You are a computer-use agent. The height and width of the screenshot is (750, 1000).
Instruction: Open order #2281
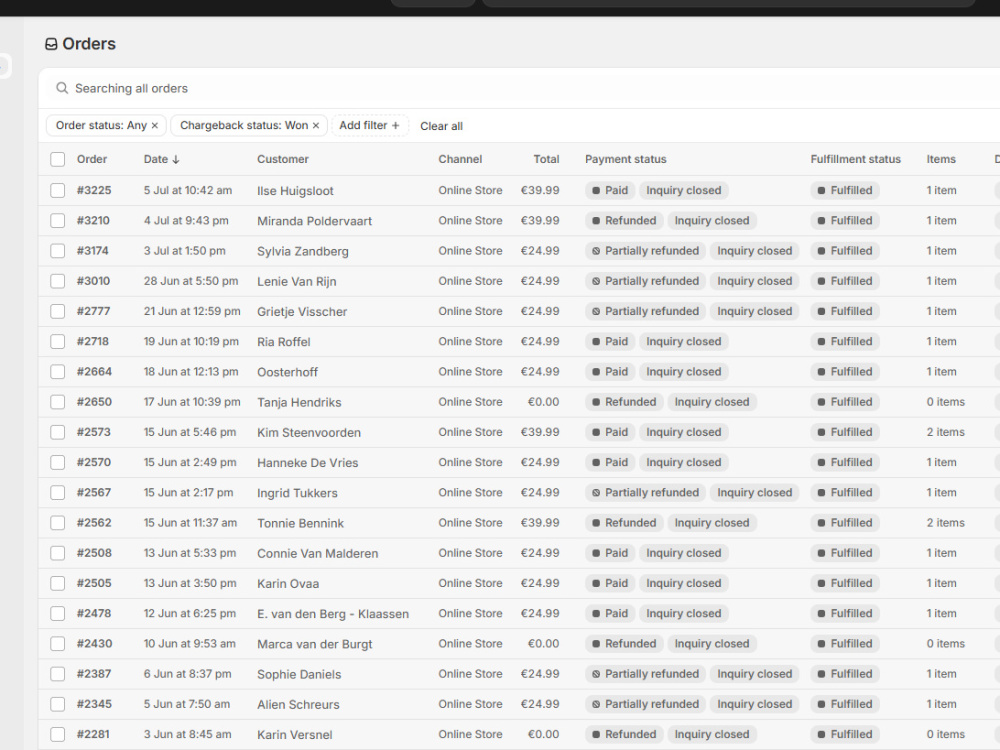(93, 734)
